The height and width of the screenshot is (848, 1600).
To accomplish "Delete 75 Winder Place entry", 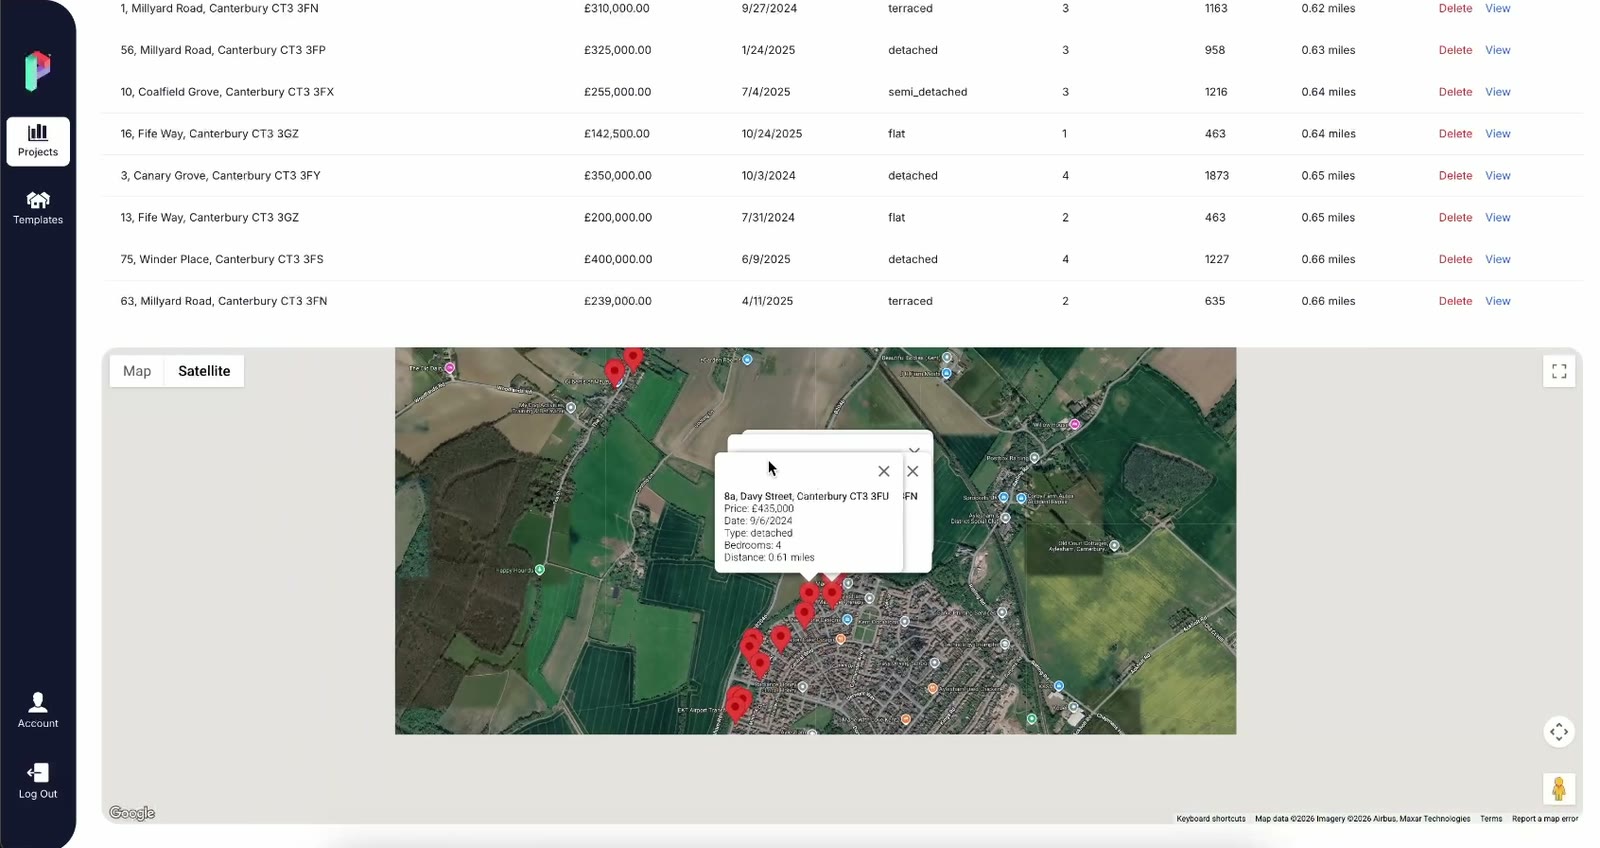I will pyautogui.click(x=1455, y=259).
